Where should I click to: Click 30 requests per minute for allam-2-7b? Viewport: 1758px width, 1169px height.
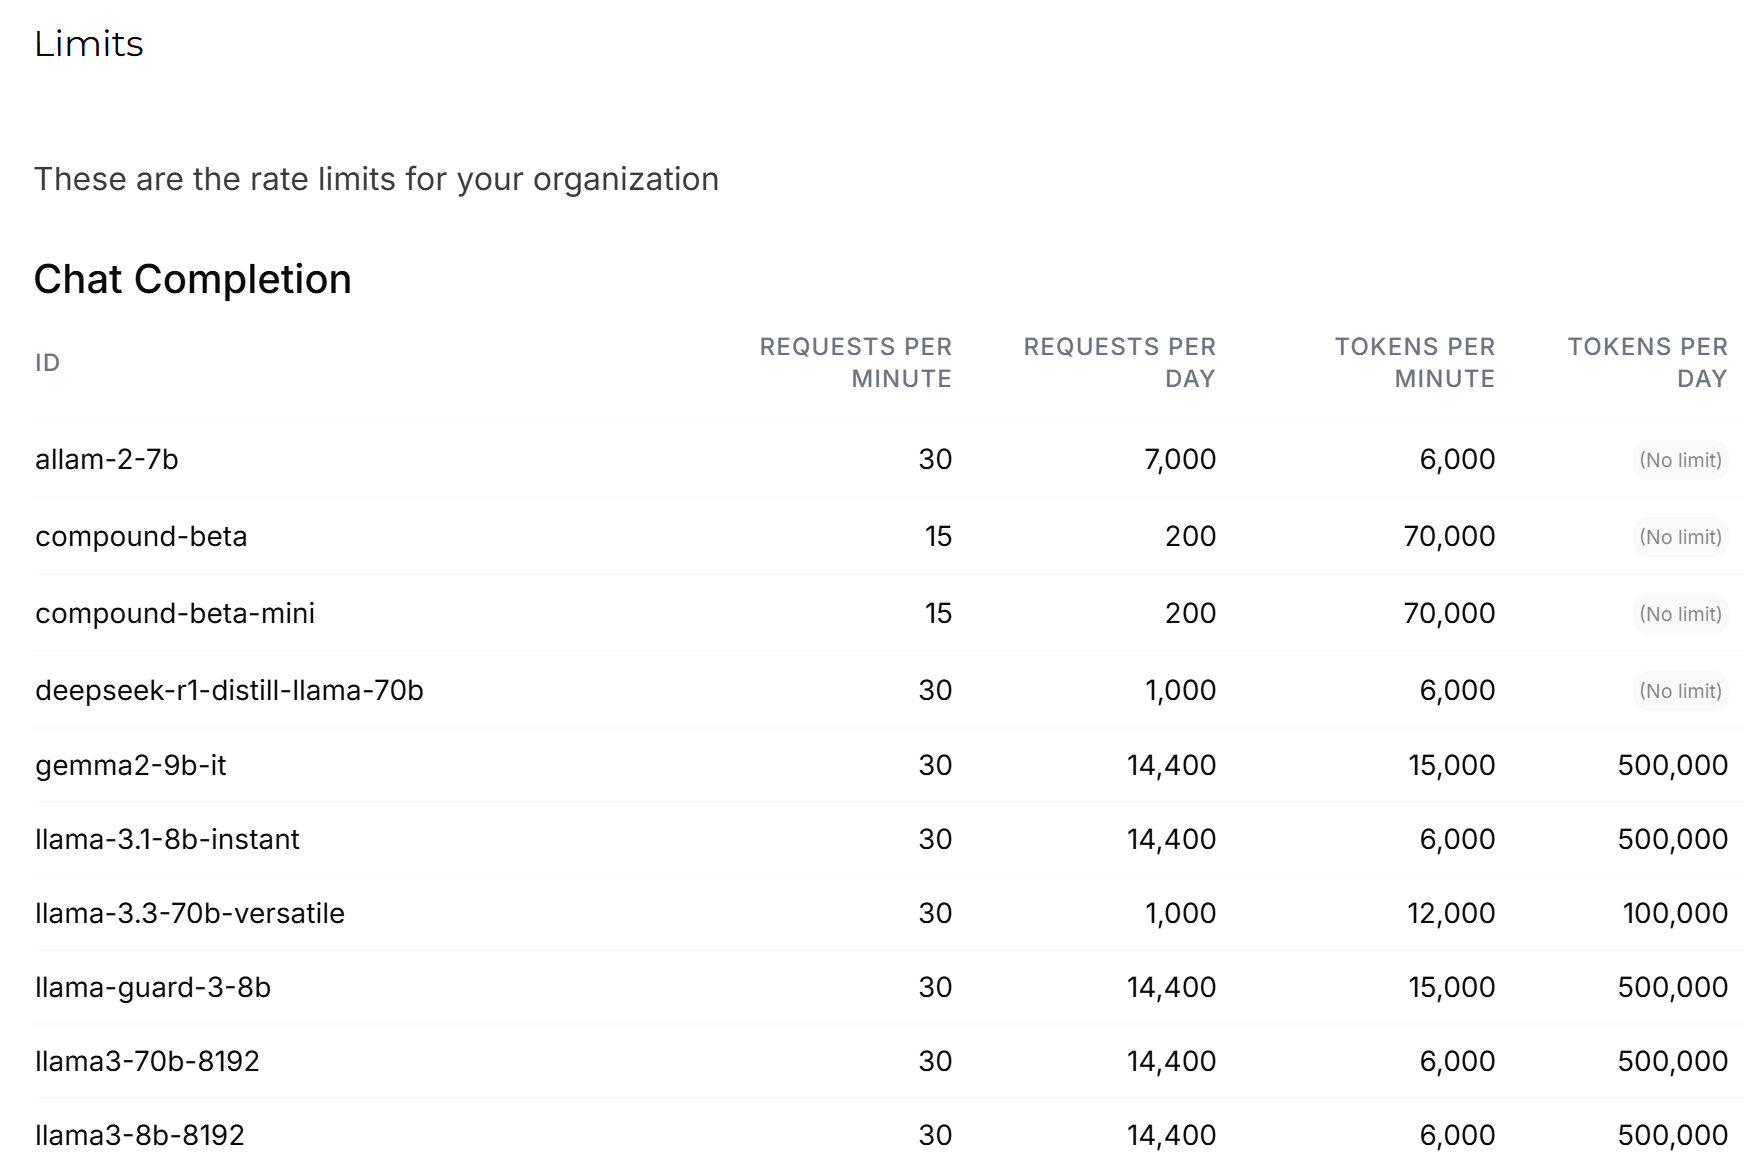pyautogui.click(x=936, y=459)
